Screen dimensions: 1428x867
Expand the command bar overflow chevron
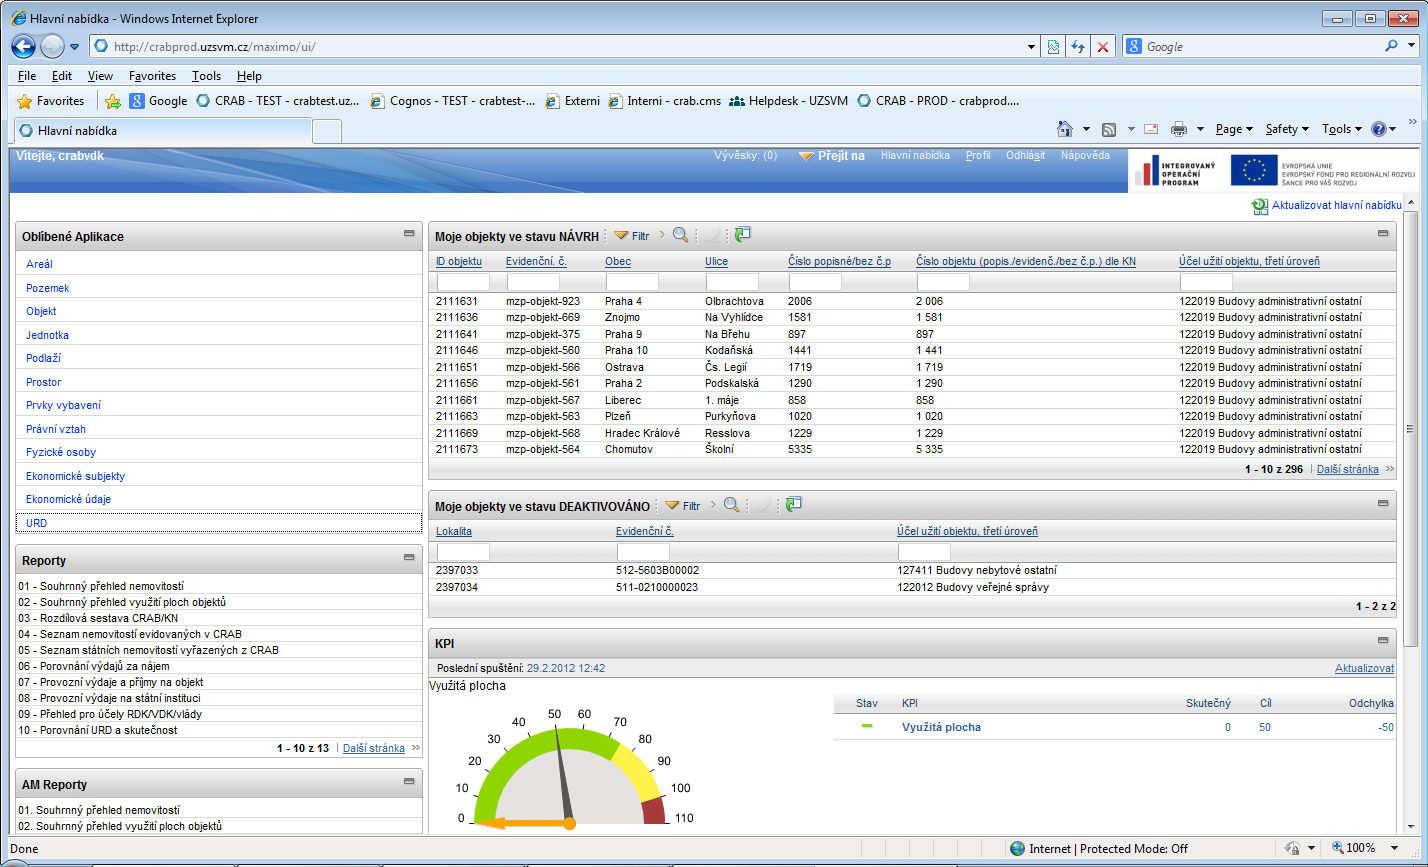(x=1413, y=121)
